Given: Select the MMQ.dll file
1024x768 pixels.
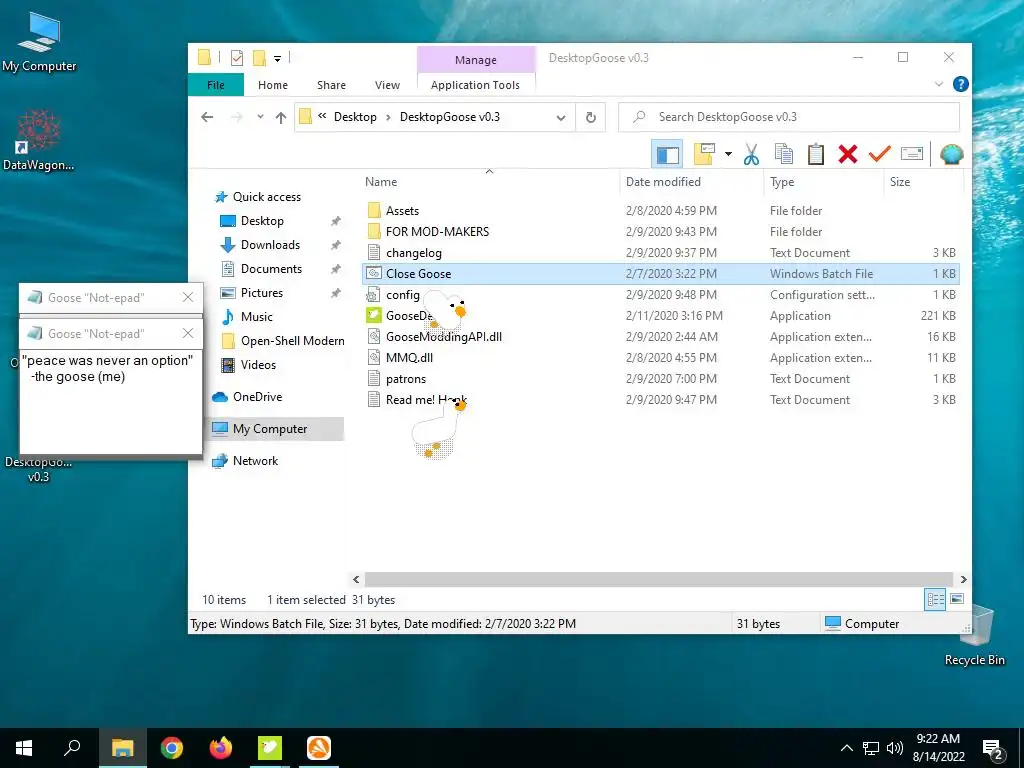Looking at the screenshot, I should (660, 358).
